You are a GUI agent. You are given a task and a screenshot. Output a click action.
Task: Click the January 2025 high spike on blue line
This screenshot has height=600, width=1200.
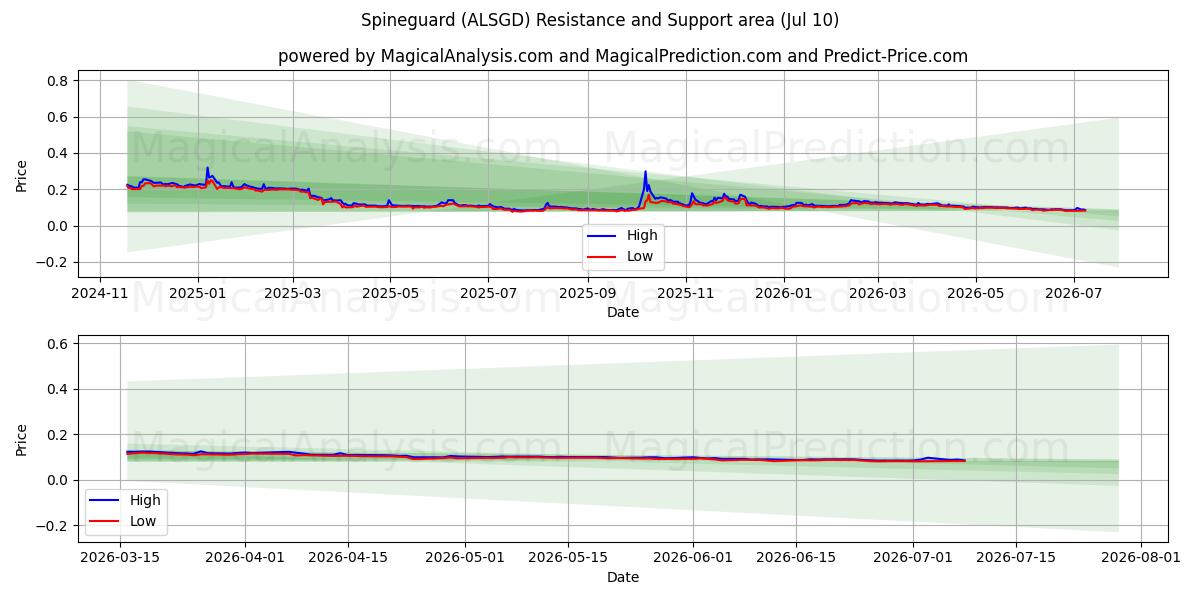coord(207,168)
